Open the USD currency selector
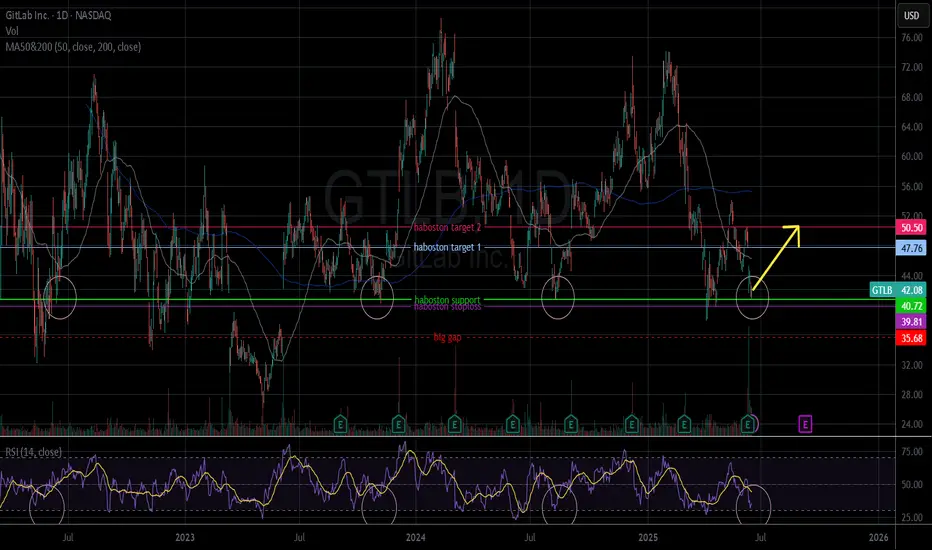Viewport: 932px width, 550px height. point(912,15)
